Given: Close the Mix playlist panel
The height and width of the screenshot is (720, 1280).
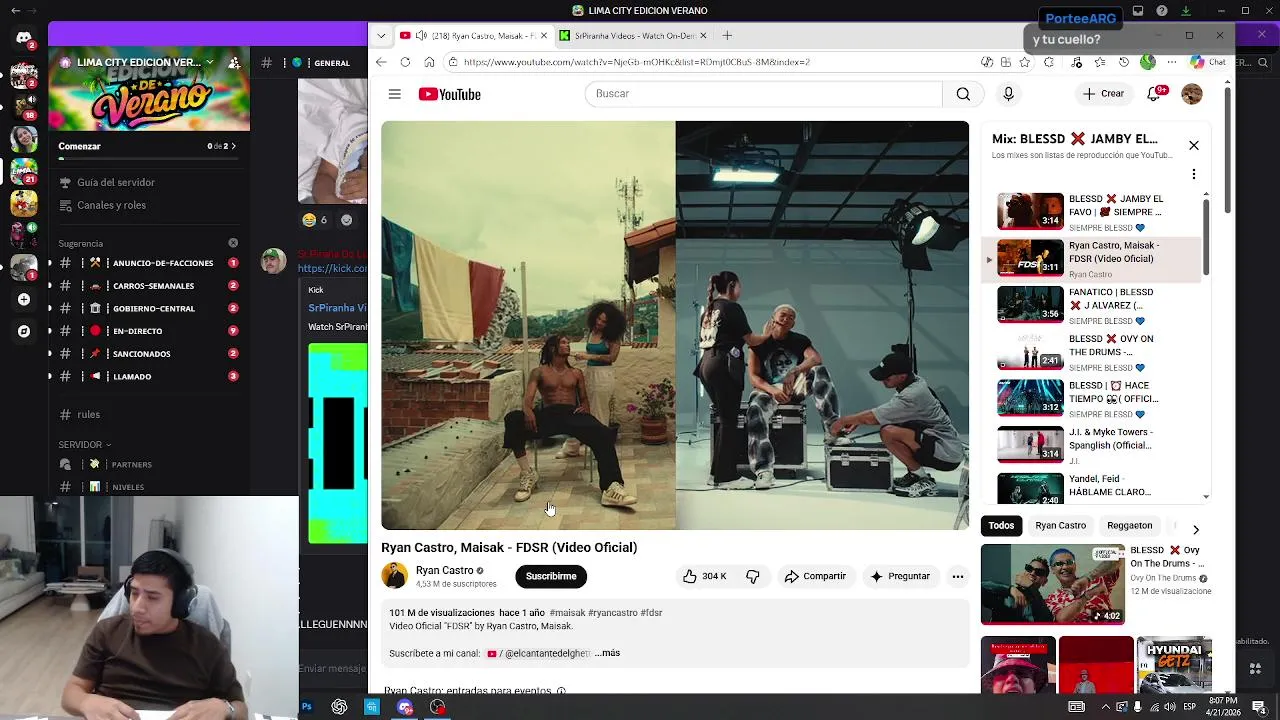Looking at the screenshot, I should tap(1194, 146).
